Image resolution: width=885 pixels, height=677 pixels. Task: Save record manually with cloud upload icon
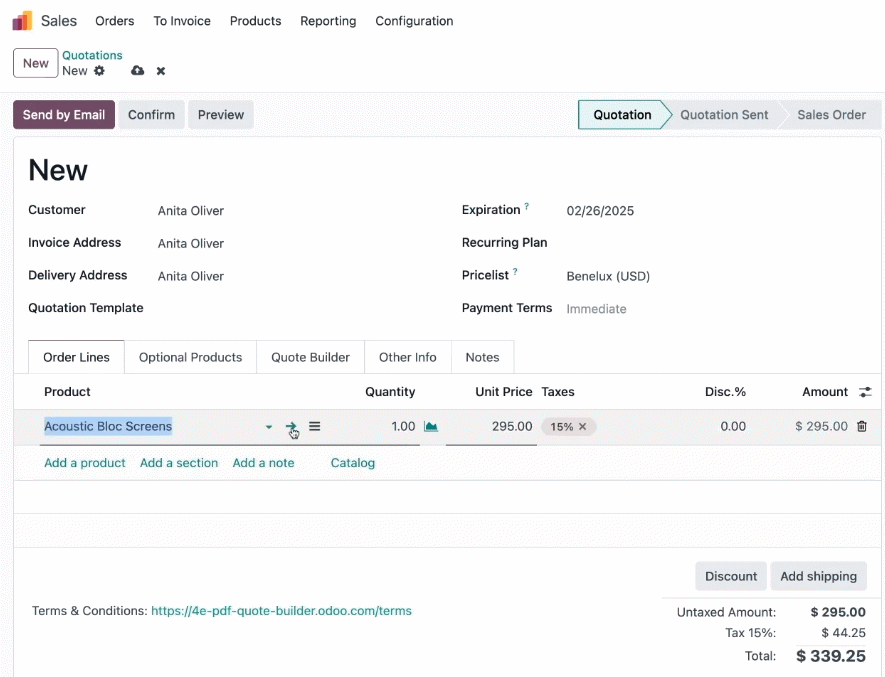click(137, 71)
